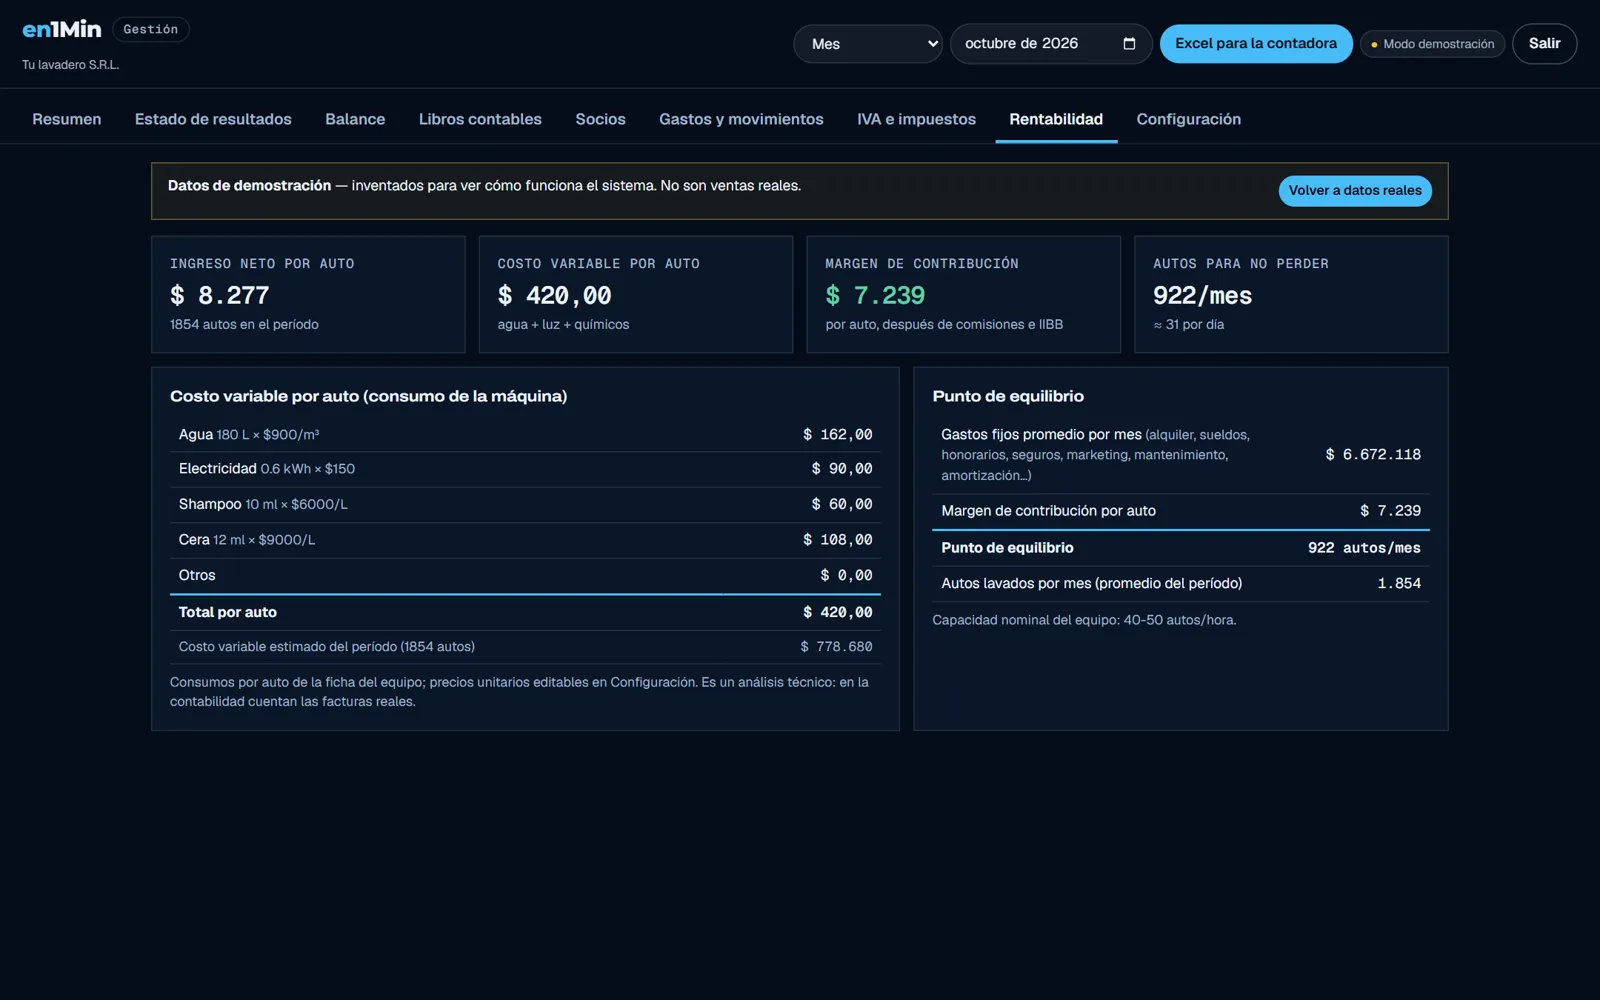1600x1000 pixels.
Task: Click the $ 8.277 ingreso neto value
Action: 220,296
